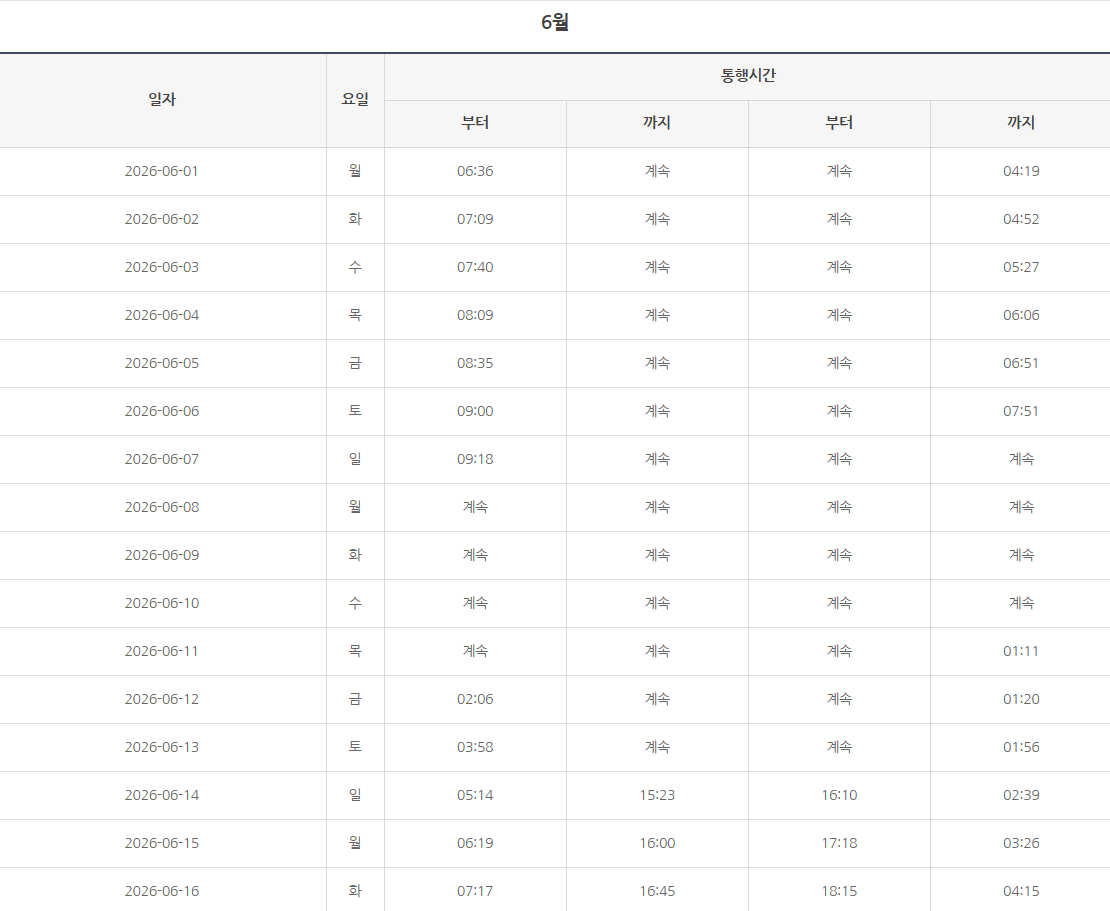This screenshot has height=911, width=1110.
Task: Click the 통행시간 header cell
Action: click(748, 76)
